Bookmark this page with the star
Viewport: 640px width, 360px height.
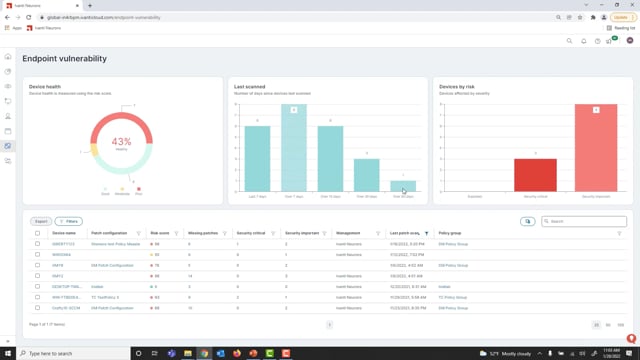(580, 18)
